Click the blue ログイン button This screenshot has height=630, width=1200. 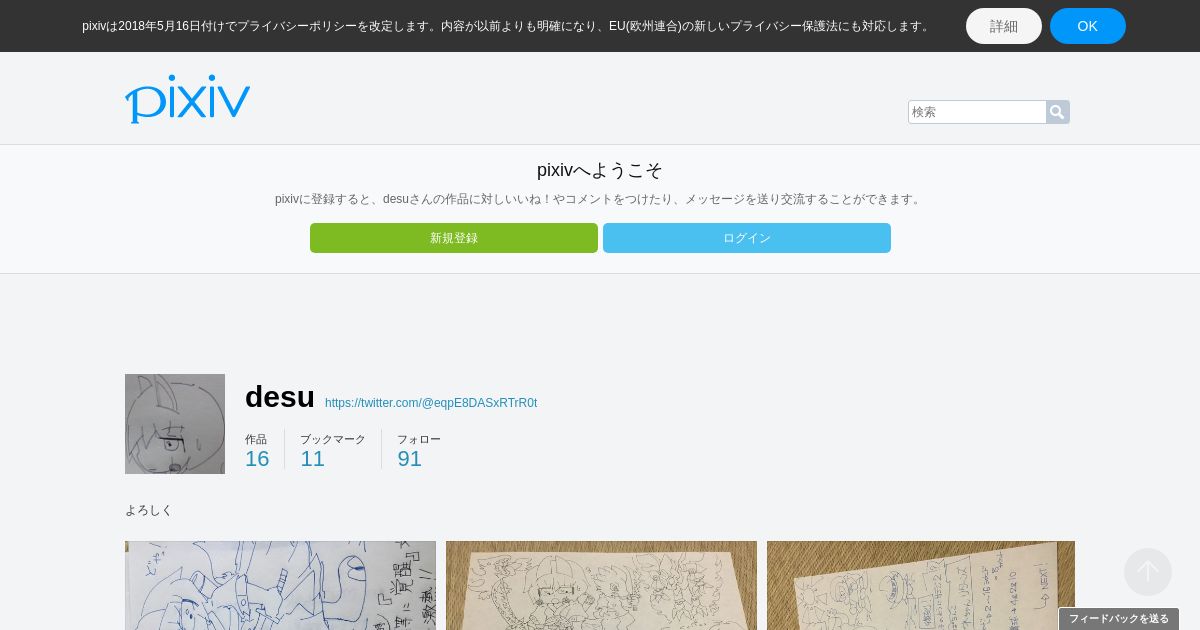click(747, 238)
